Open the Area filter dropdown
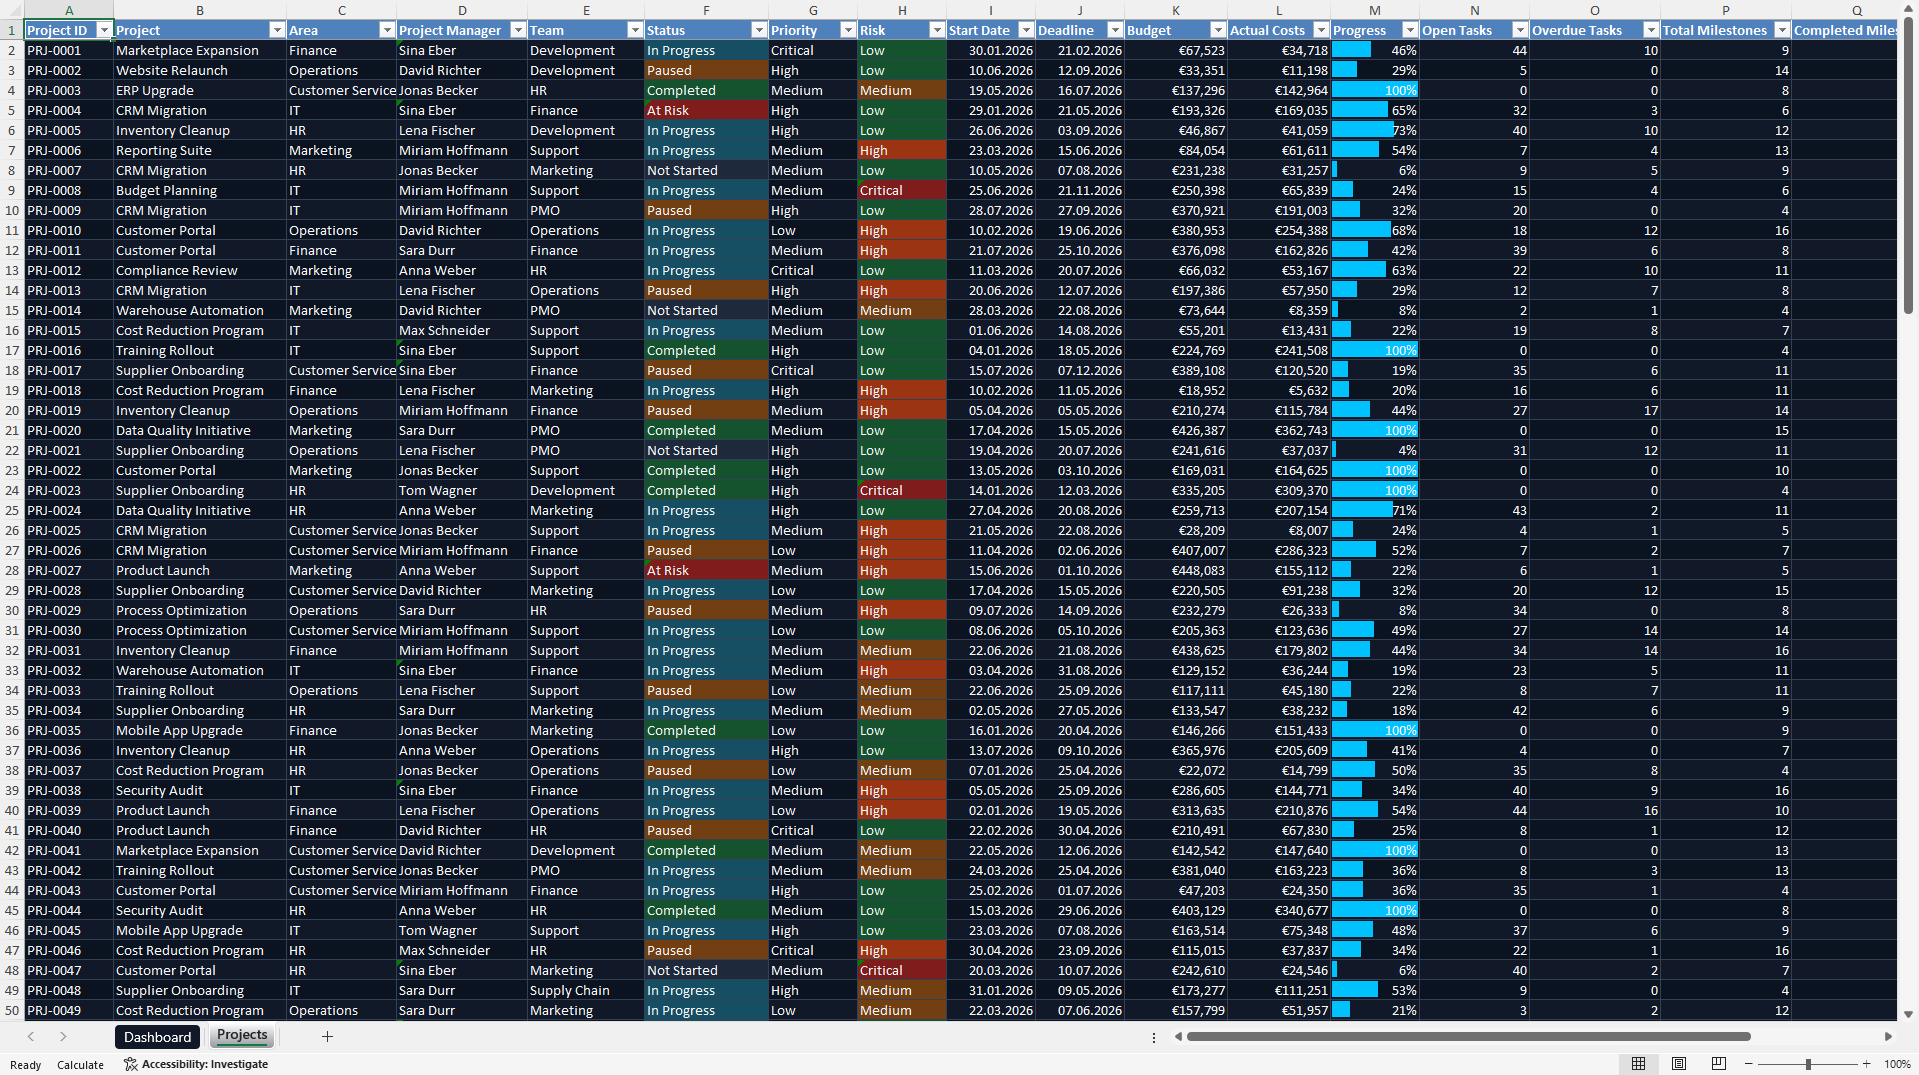This screenshot has height=1075, width=1919. 387,30
